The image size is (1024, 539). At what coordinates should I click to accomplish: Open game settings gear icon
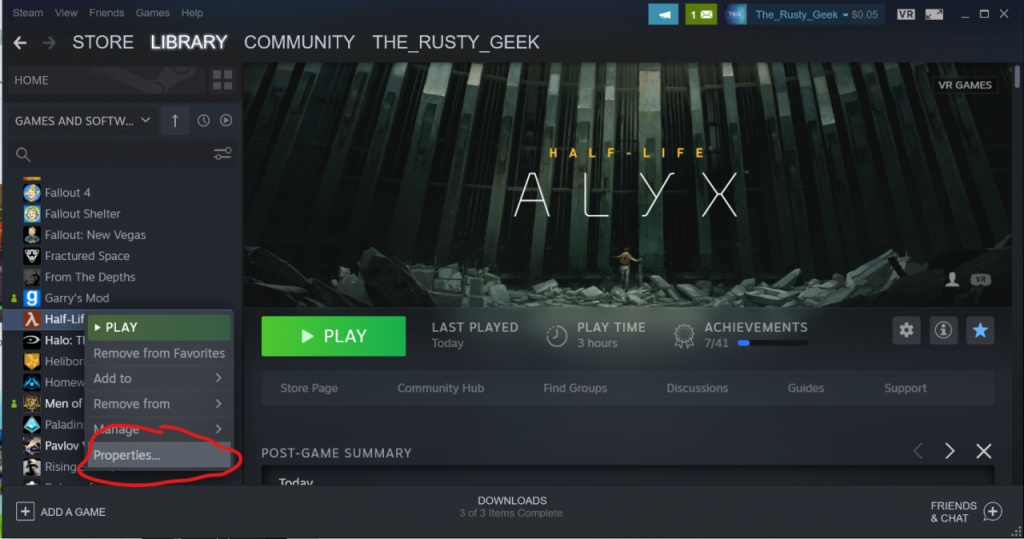click(x=906, y=331)
